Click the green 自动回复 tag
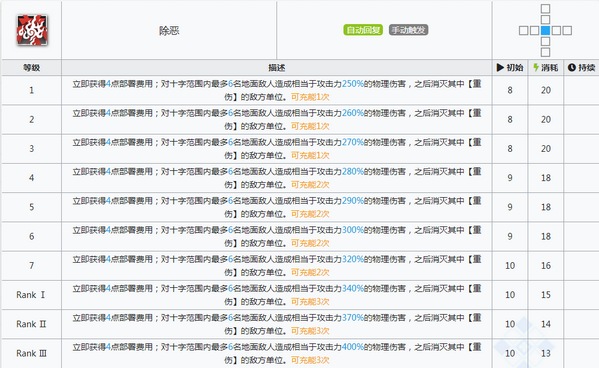This screenshot has height=368, width=599. point(363,30)
